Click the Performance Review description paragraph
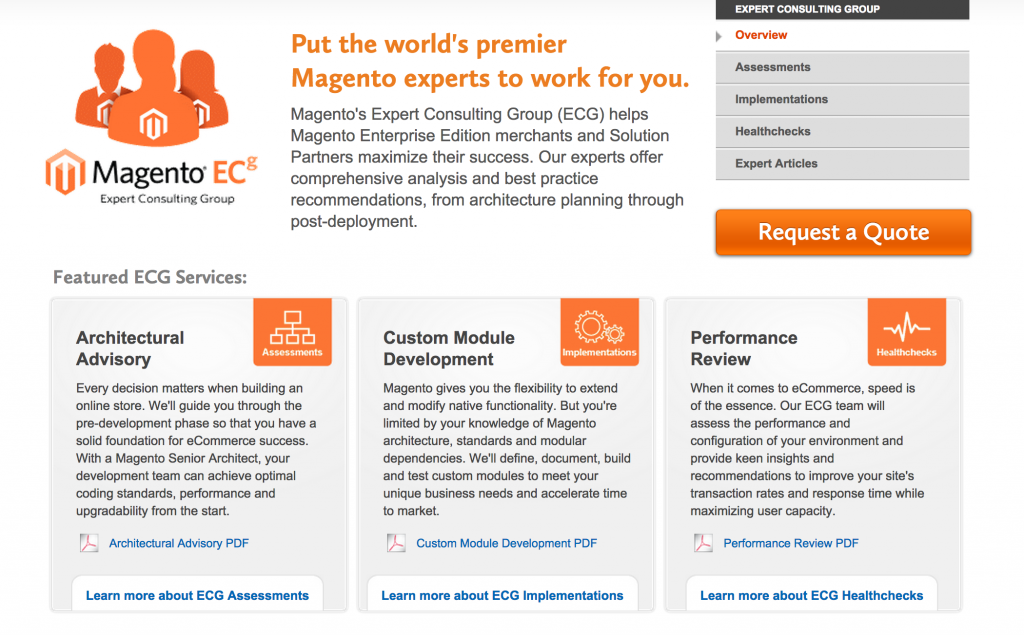This screenshot has width=1024, height=635. [807, 449]
